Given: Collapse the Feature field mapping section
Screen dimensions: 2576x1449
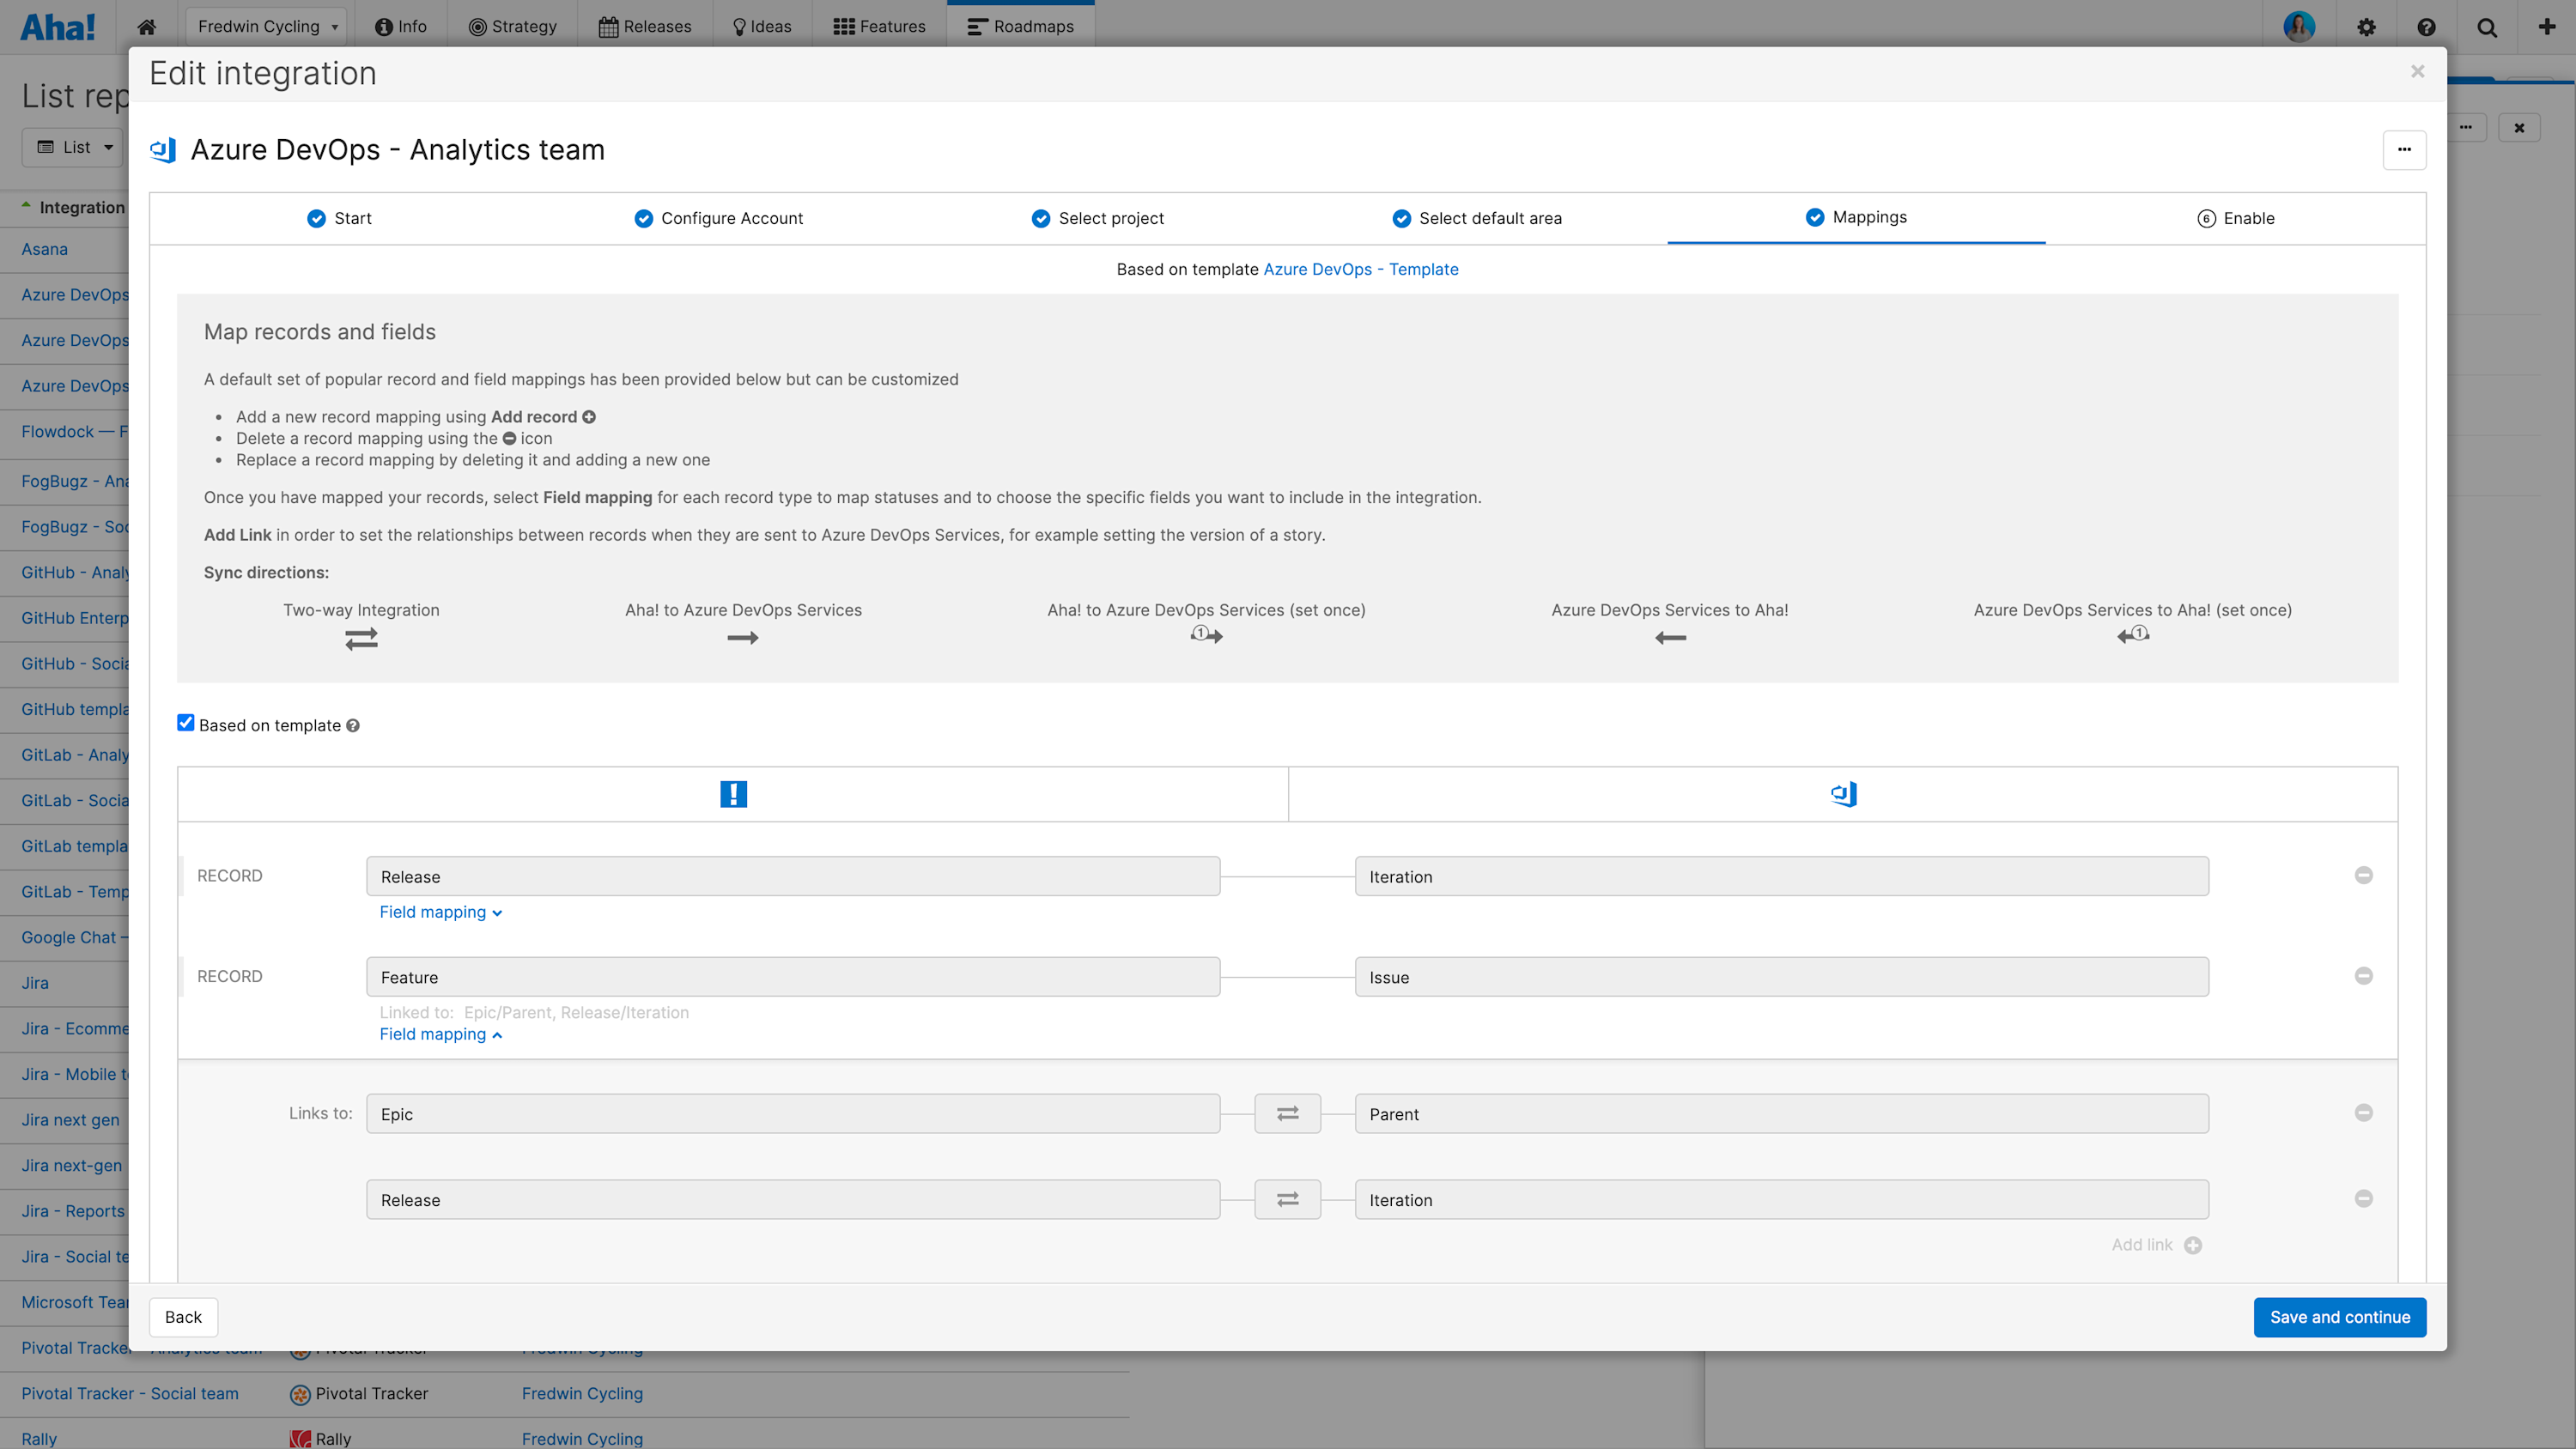Looking at the screenshot, I should (x=441, y=1034).
